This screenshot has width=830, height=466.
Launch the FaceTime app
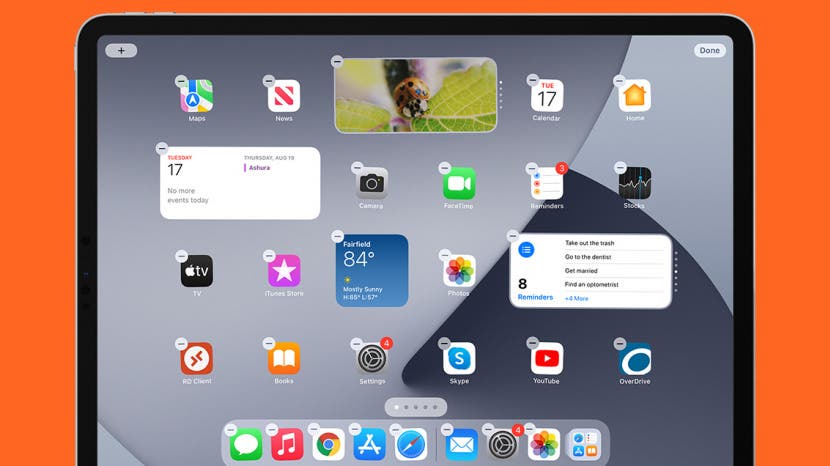(x=459, y=183)
